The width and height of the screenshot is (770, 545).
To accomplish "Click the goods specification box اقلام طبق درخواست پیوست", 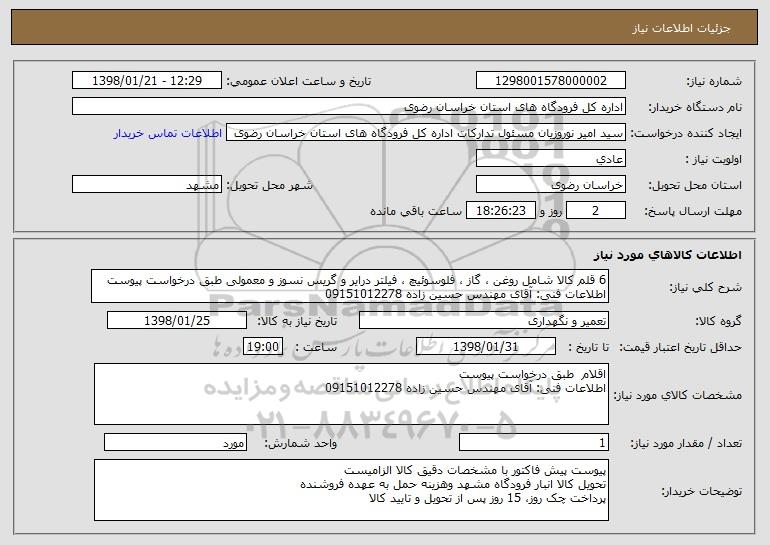I will pyautogui.click(x=351, y=394).
